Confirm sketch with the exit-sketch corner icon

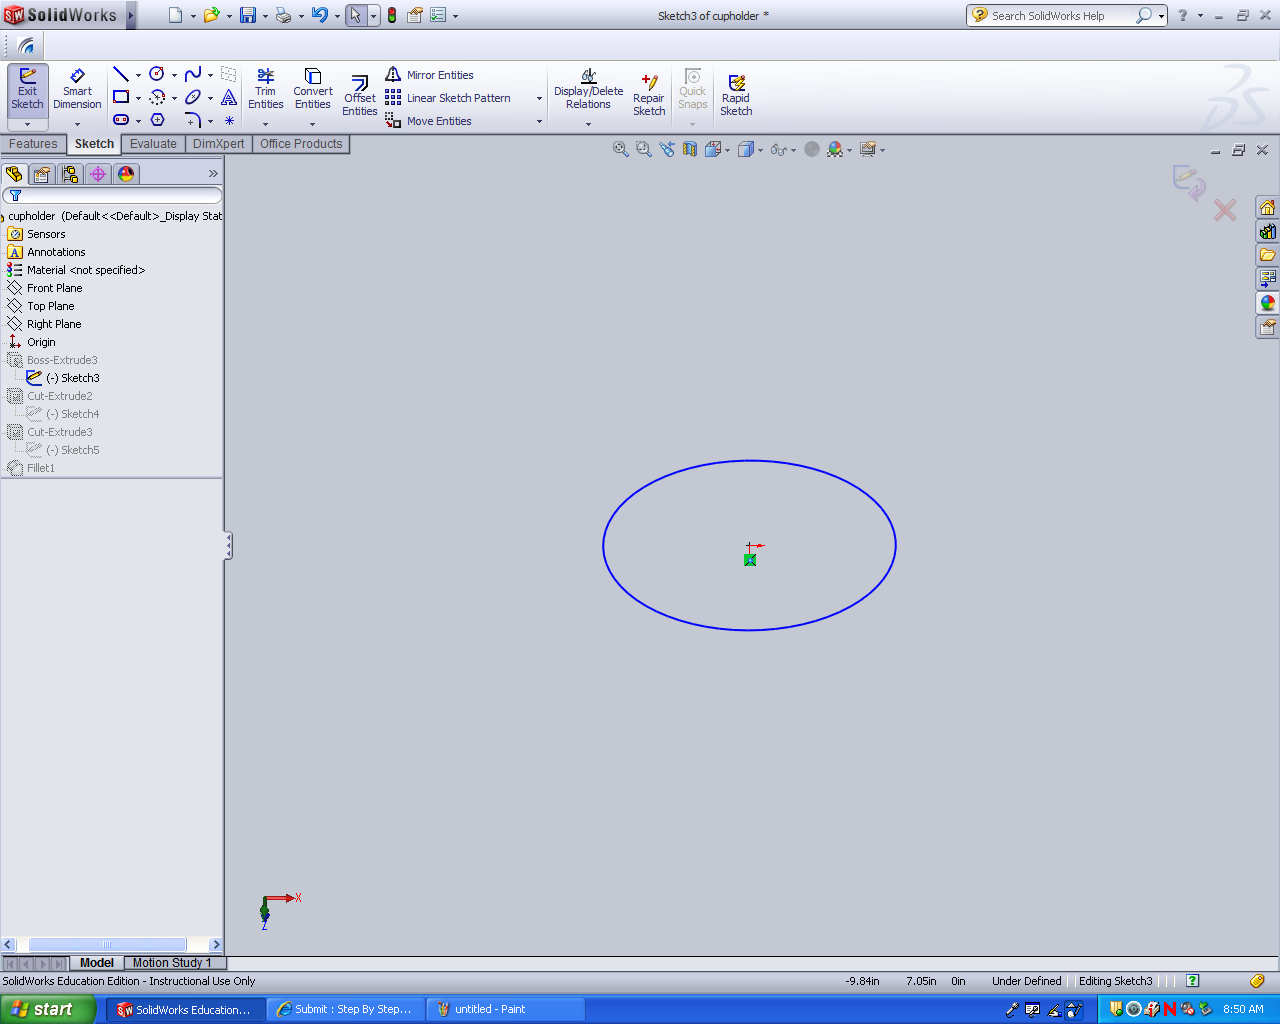tap(1188, 181)
